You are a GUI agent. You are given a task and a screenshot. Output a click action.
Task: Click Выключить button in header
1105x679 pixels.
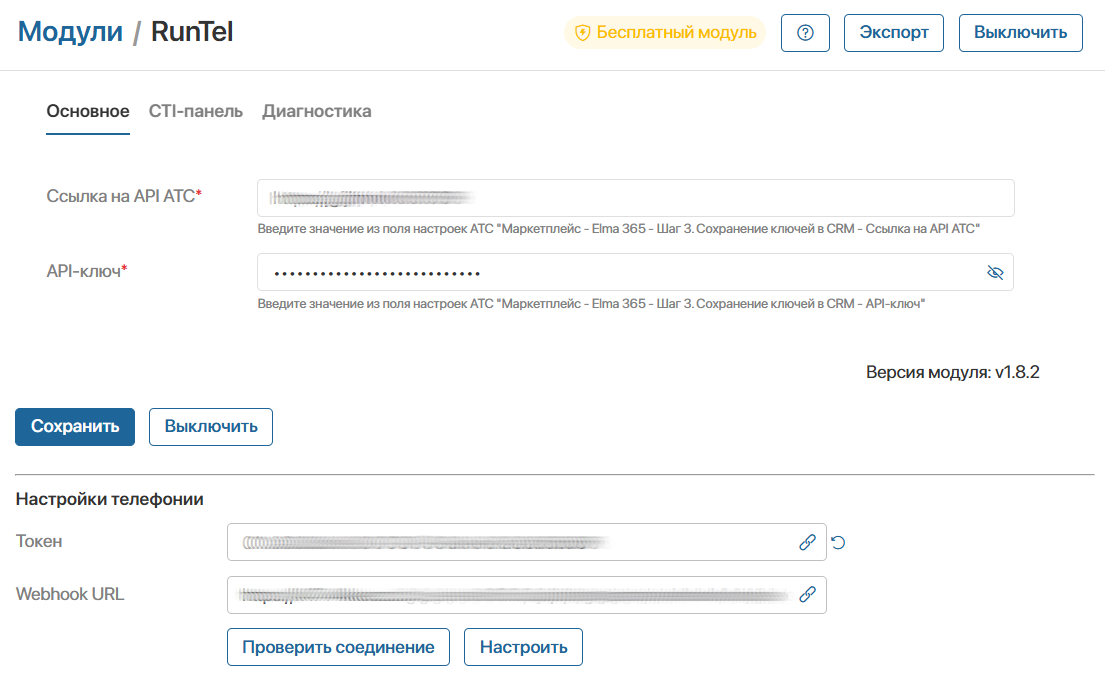pyautogui.click(x=1020, y=33)
